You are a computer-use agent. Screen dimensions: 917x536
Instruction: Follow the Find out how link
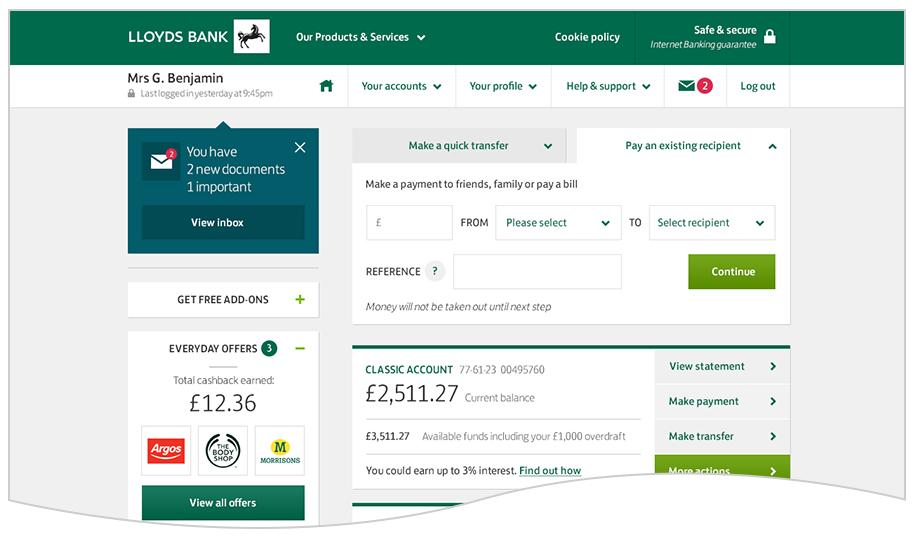(x=550, y=471)
